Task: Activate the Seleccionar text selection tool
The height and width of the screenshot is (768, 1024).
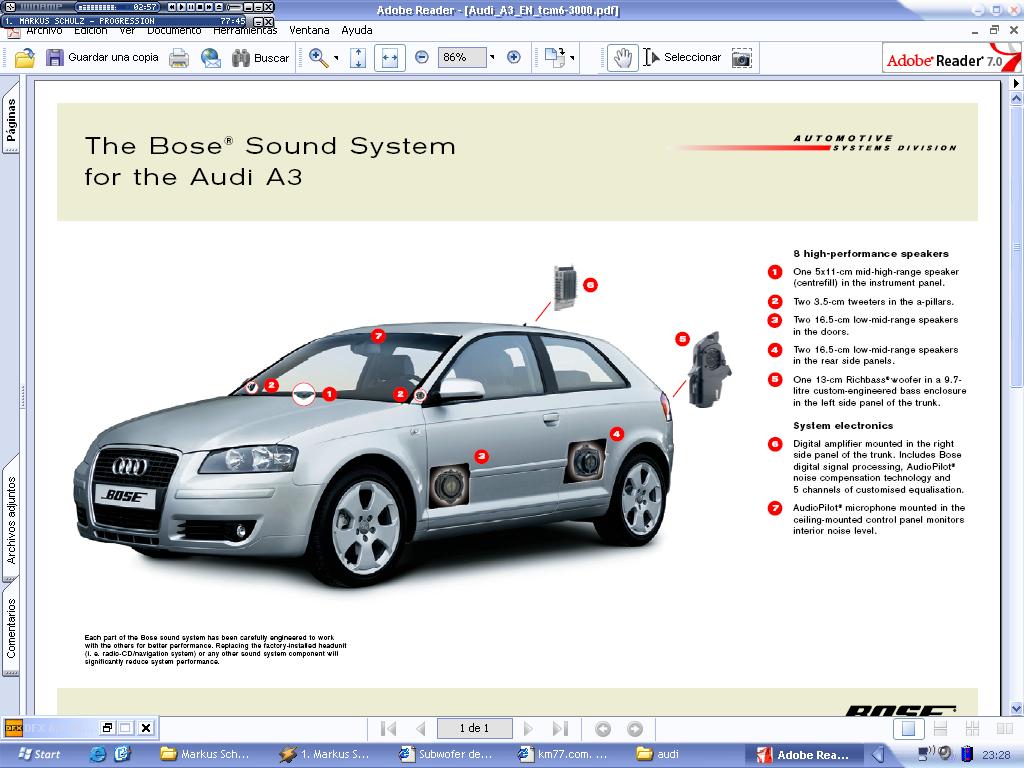Action: click(x=683, y=57)
